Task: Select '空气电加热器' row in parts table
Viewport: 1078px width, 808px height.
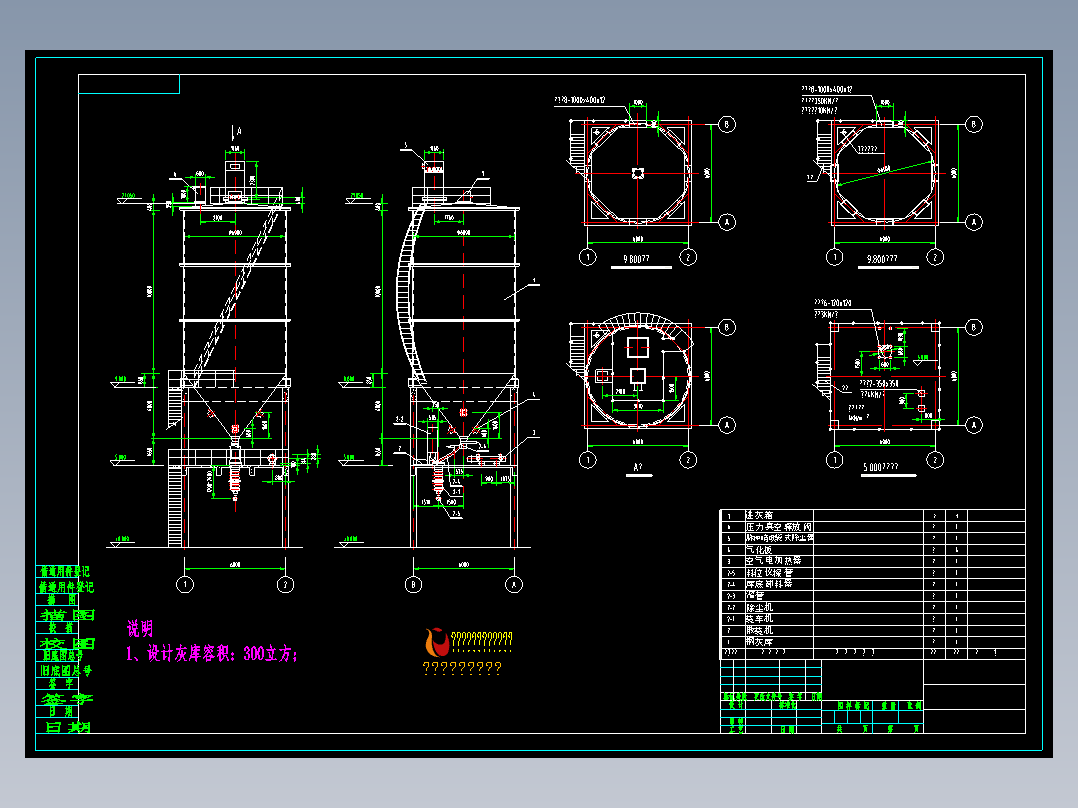Action: [872, 561]
